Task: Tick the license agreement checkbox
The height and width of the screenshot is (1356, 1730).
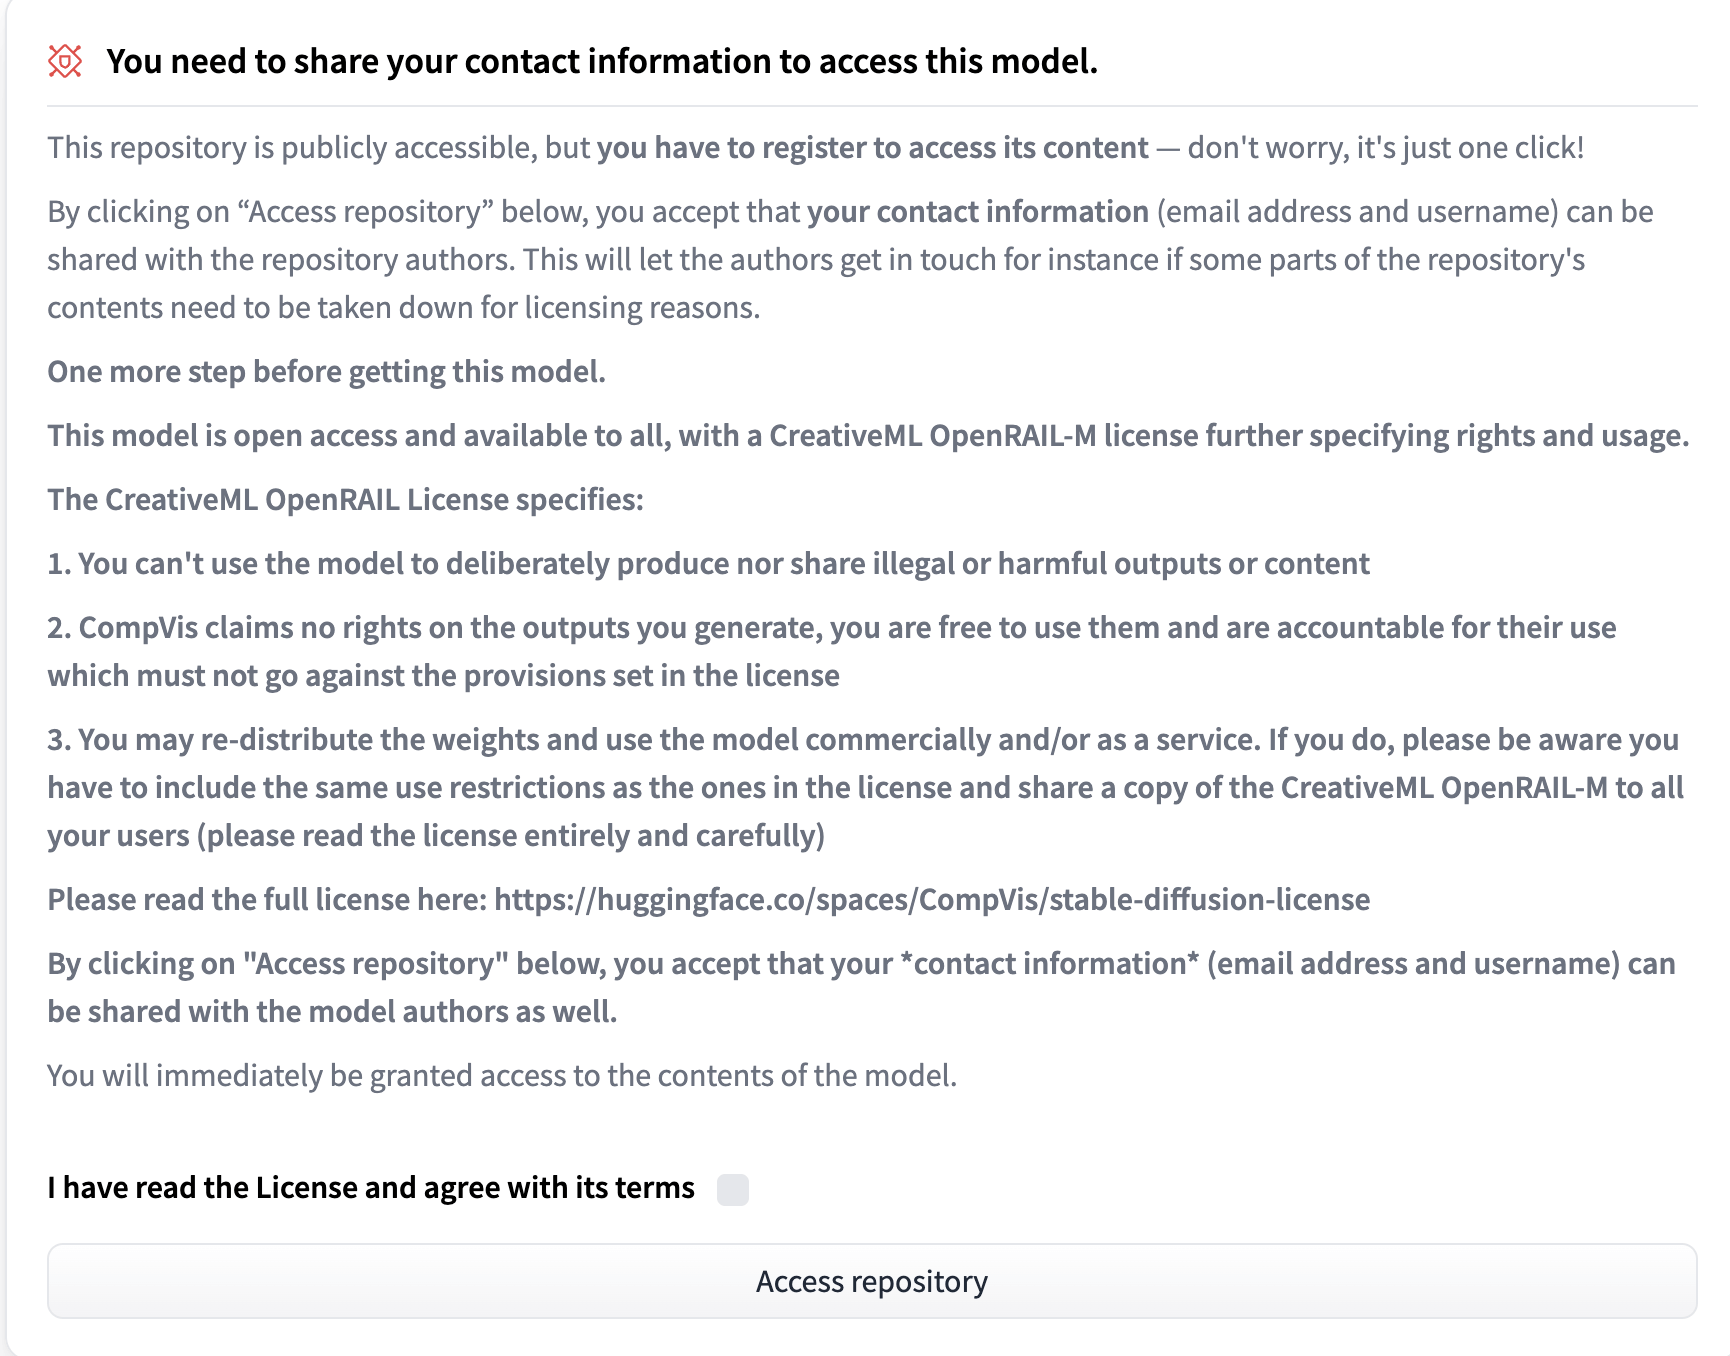Action: point(732,1189)
